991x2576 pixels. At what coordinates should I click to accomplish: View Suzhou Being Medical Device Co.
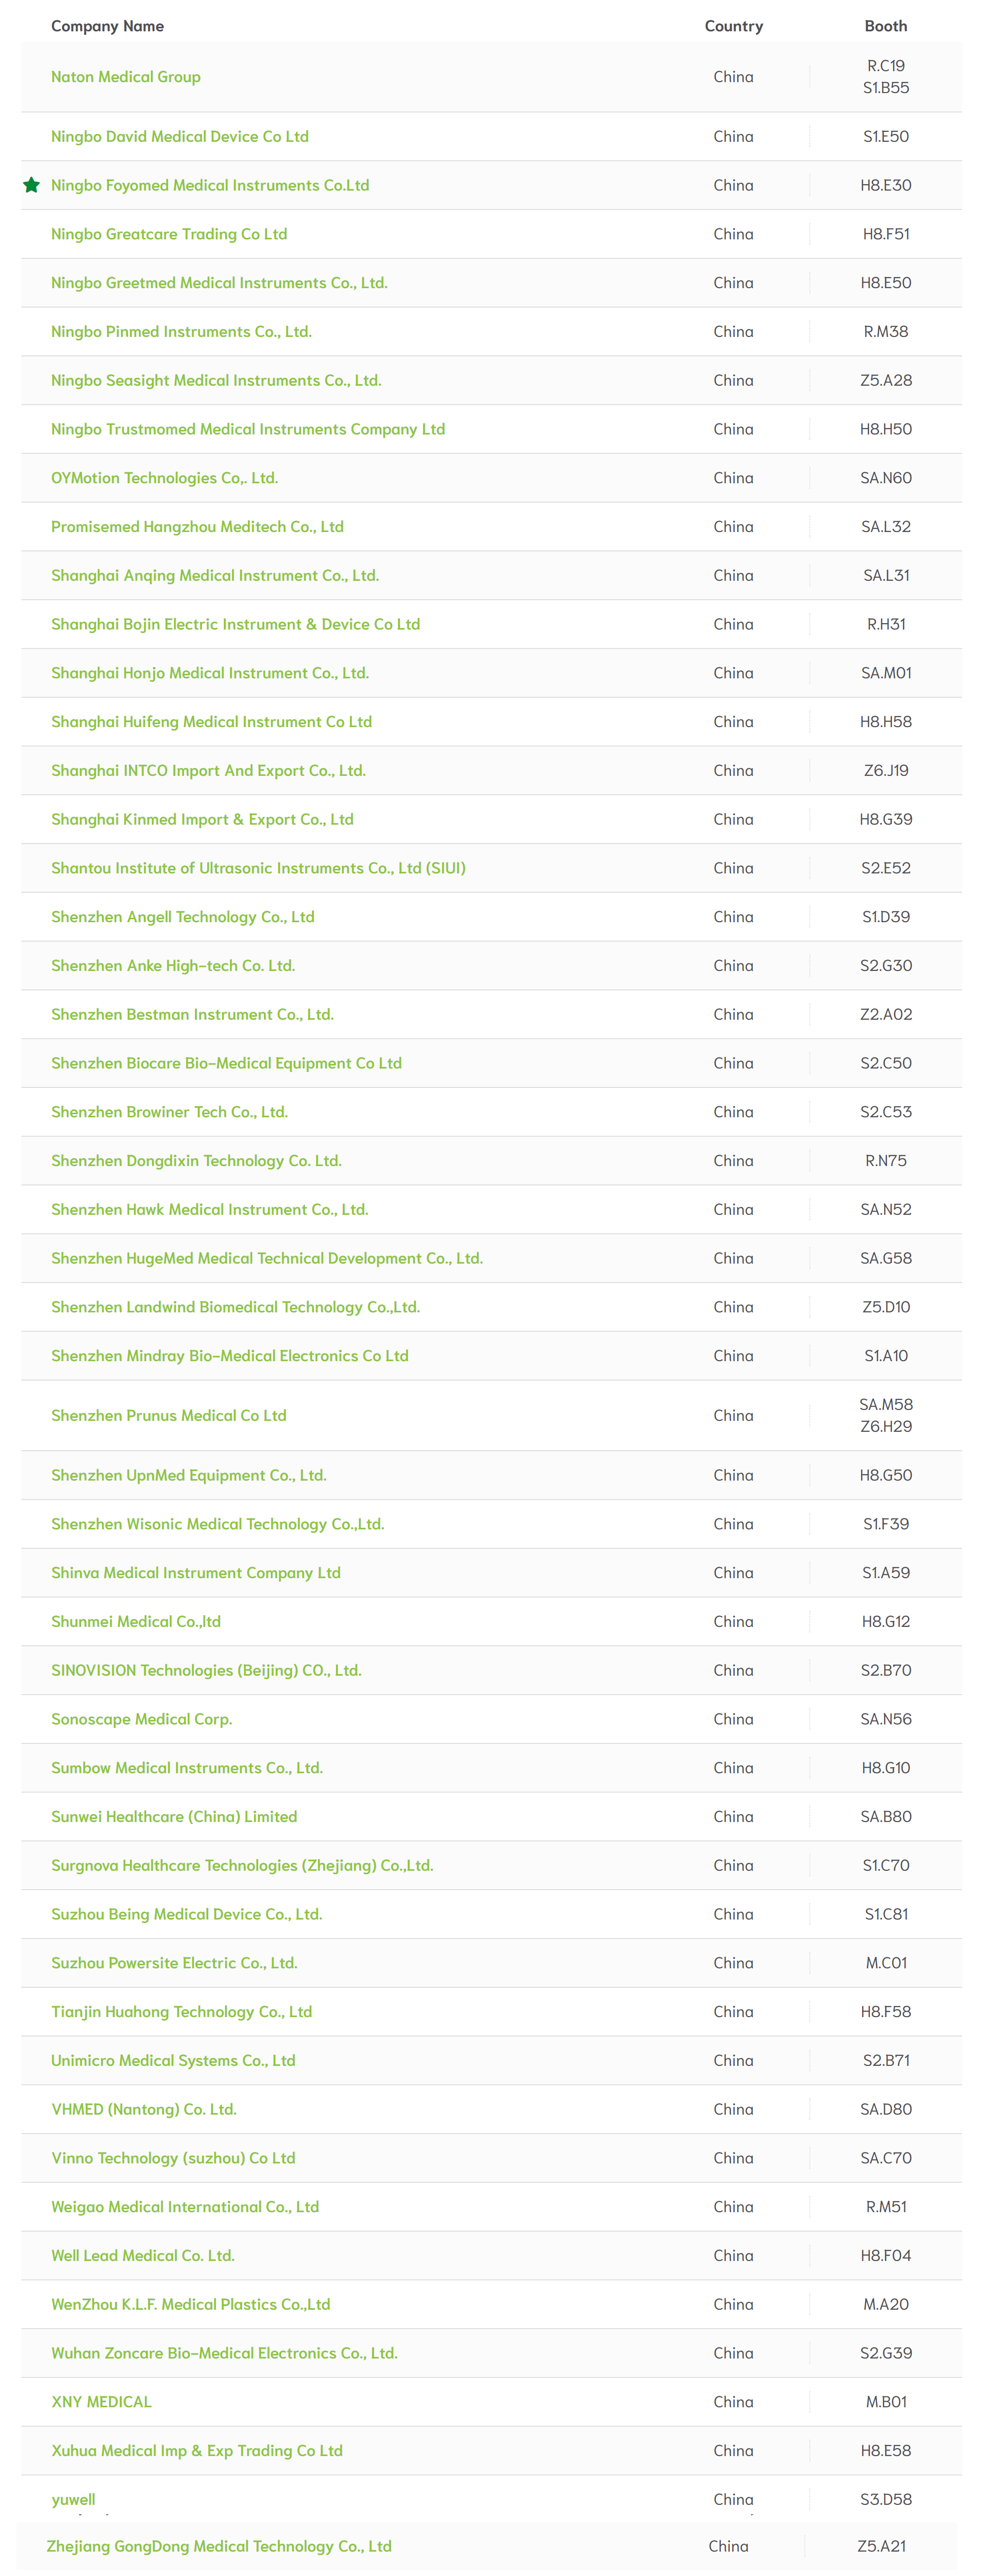[187, 1915]
